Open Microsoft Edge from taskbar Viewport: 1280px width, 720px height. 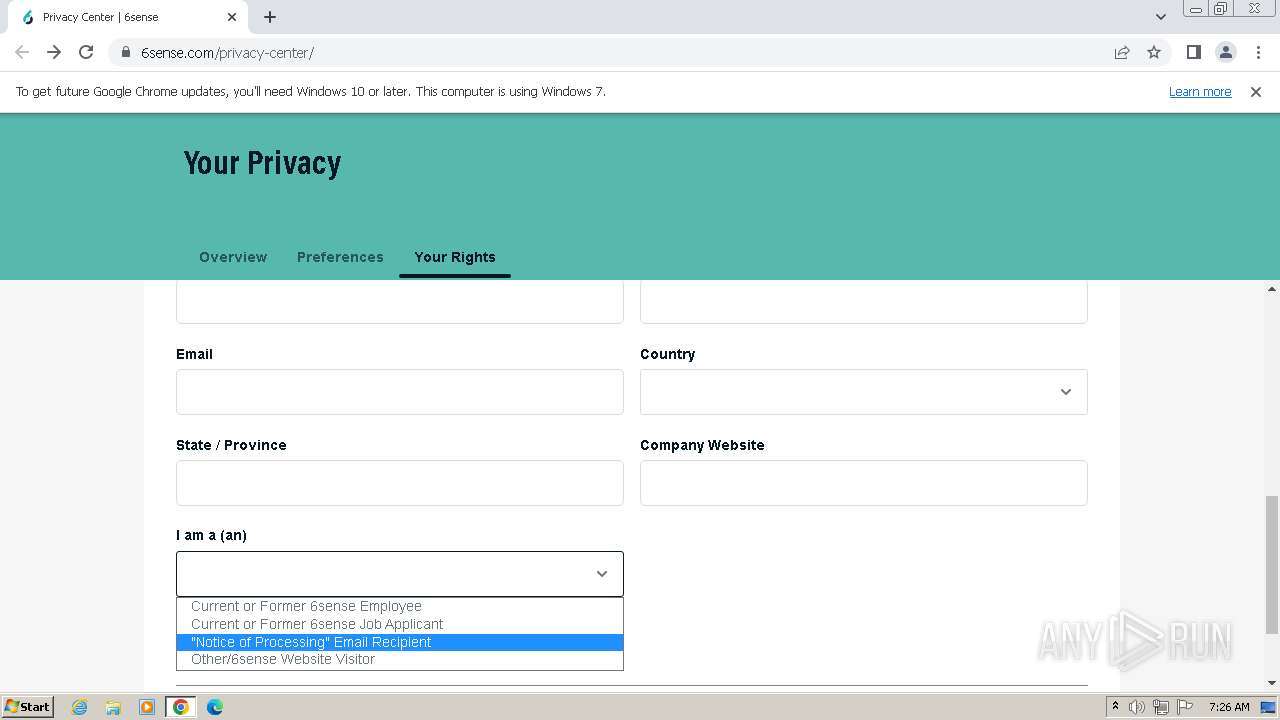point(215,707)
